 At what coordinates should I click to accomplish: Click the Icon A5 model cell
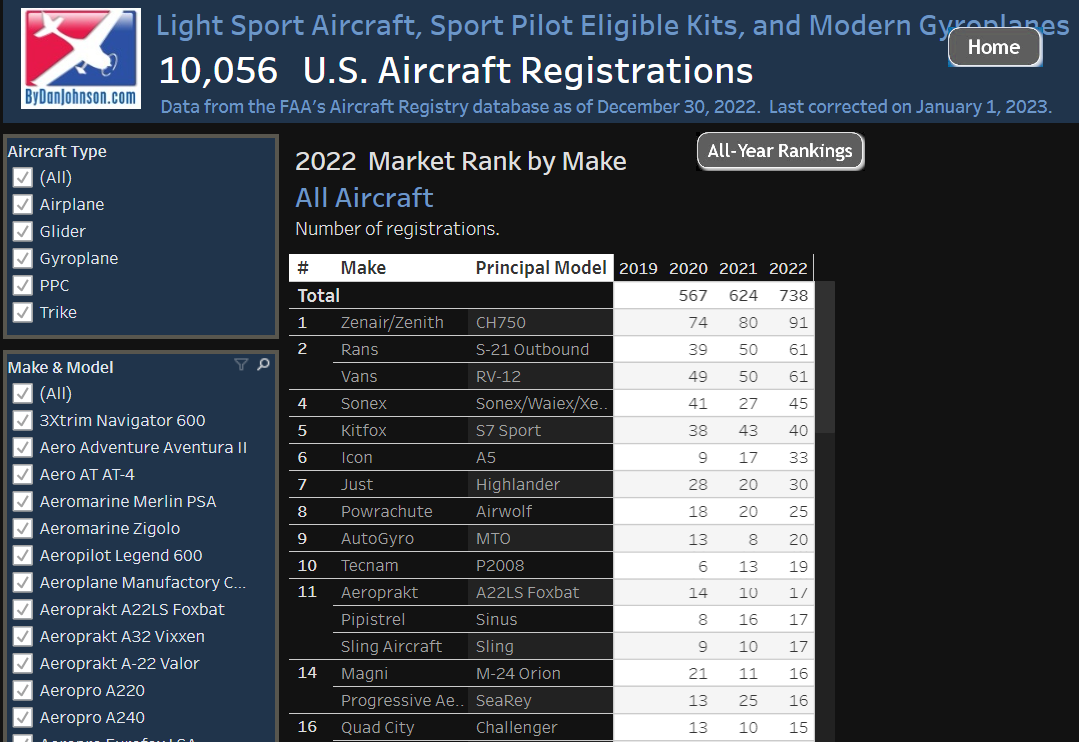click(x=486, y=458)
